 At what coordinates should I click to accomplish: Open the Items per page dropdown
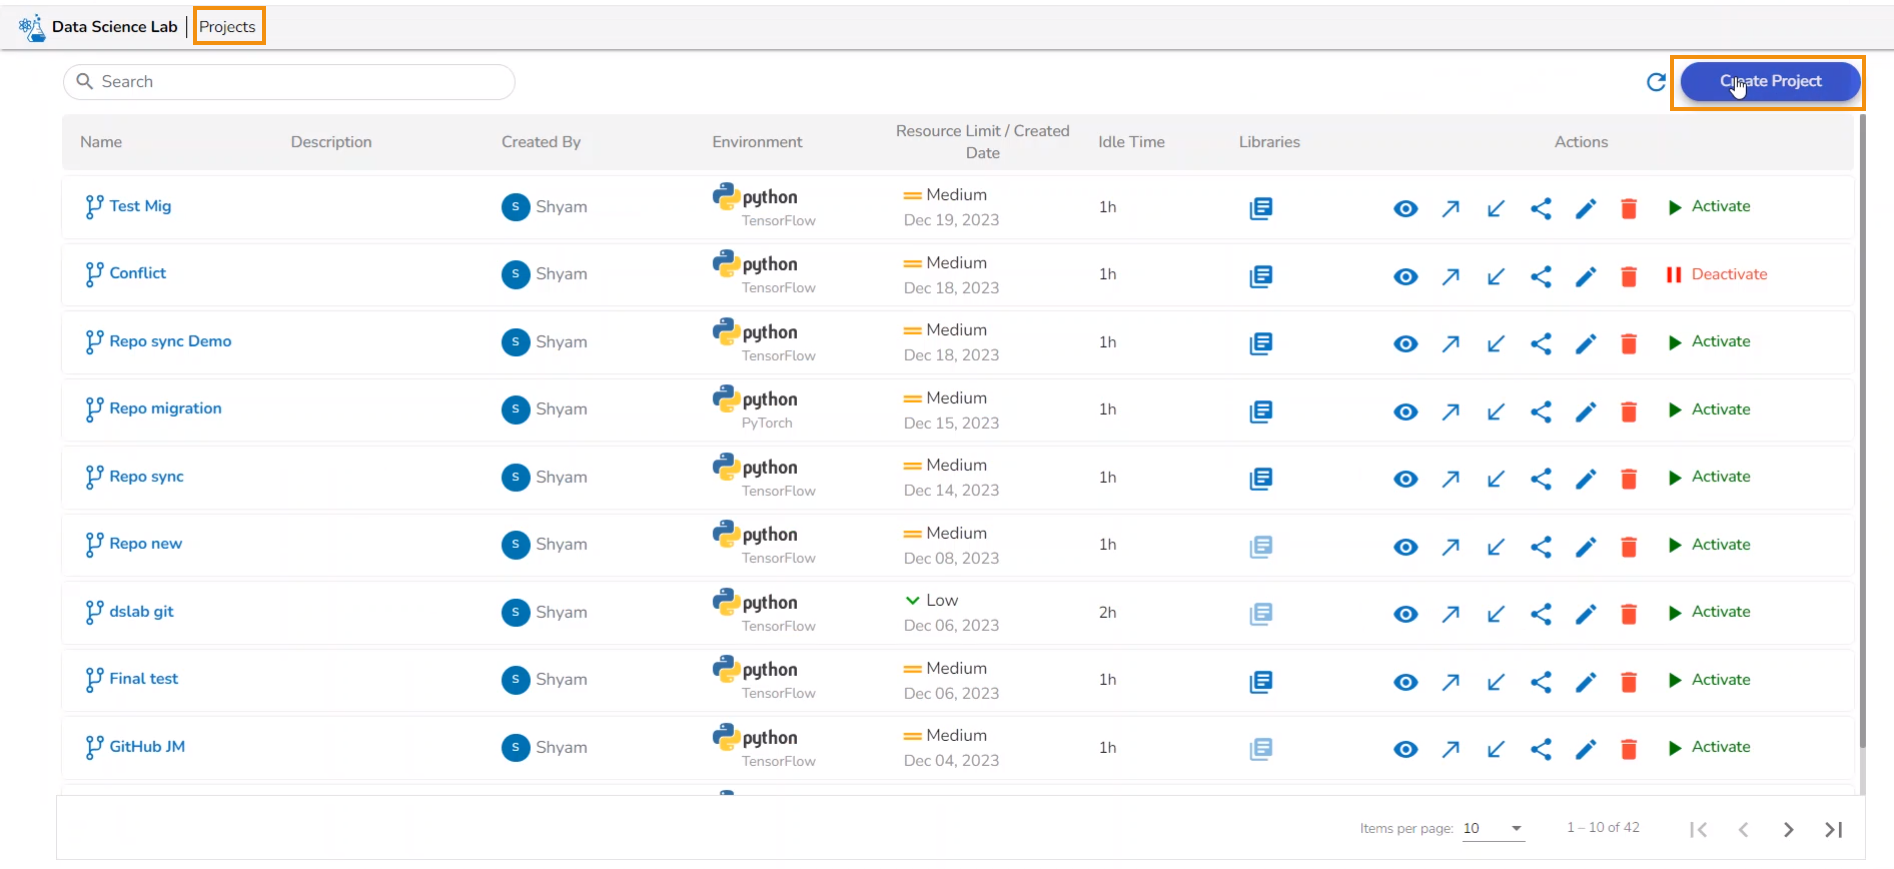(x=1492, y=828)
